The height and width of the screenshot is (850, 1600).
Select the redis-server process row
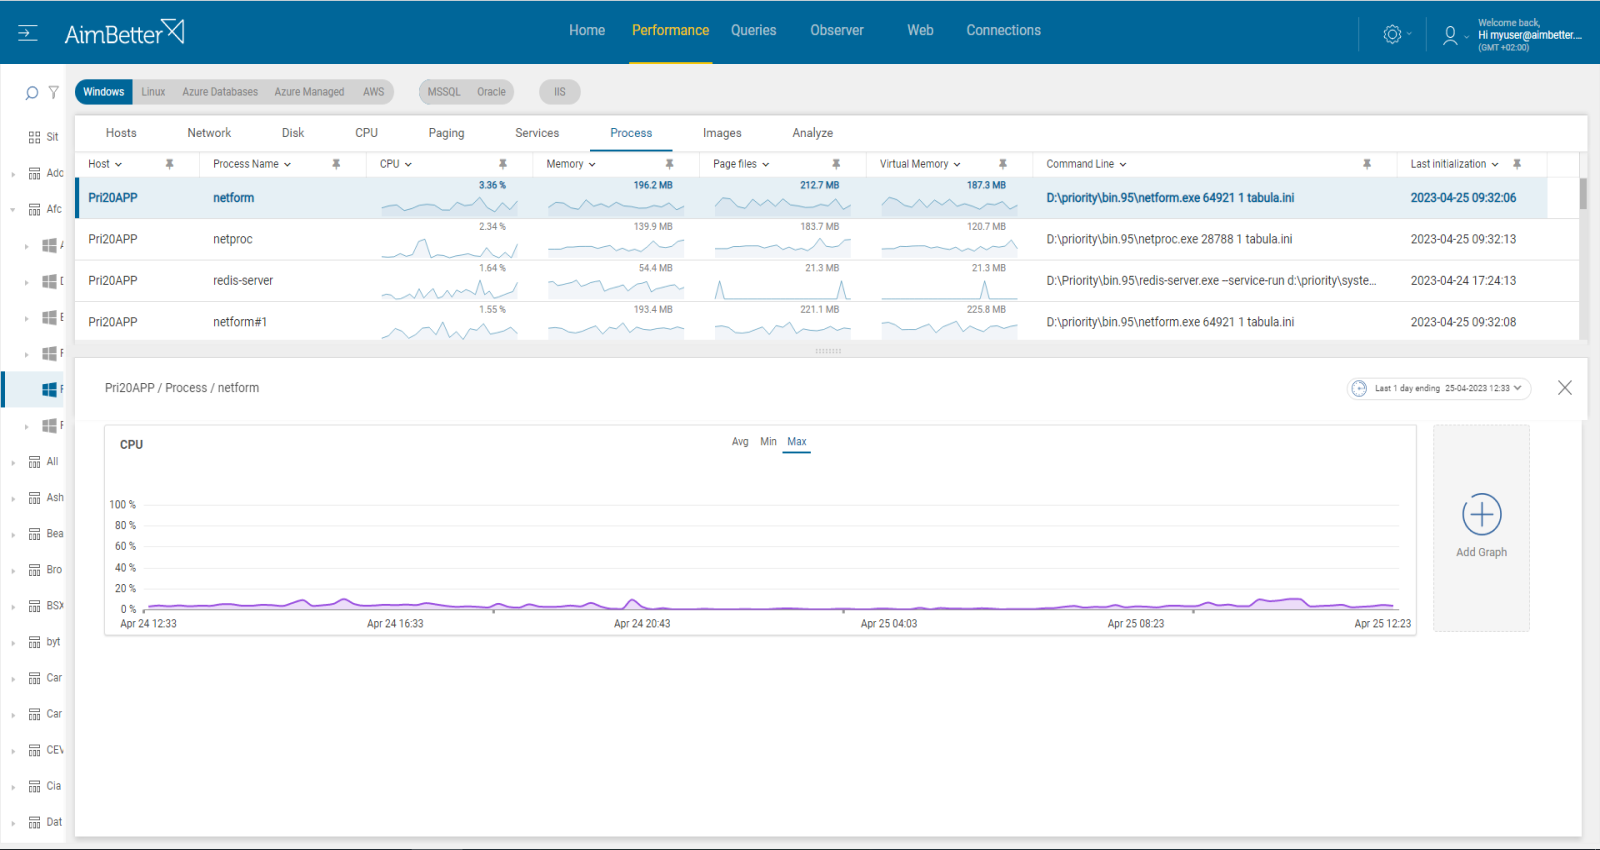coord(826,281)
